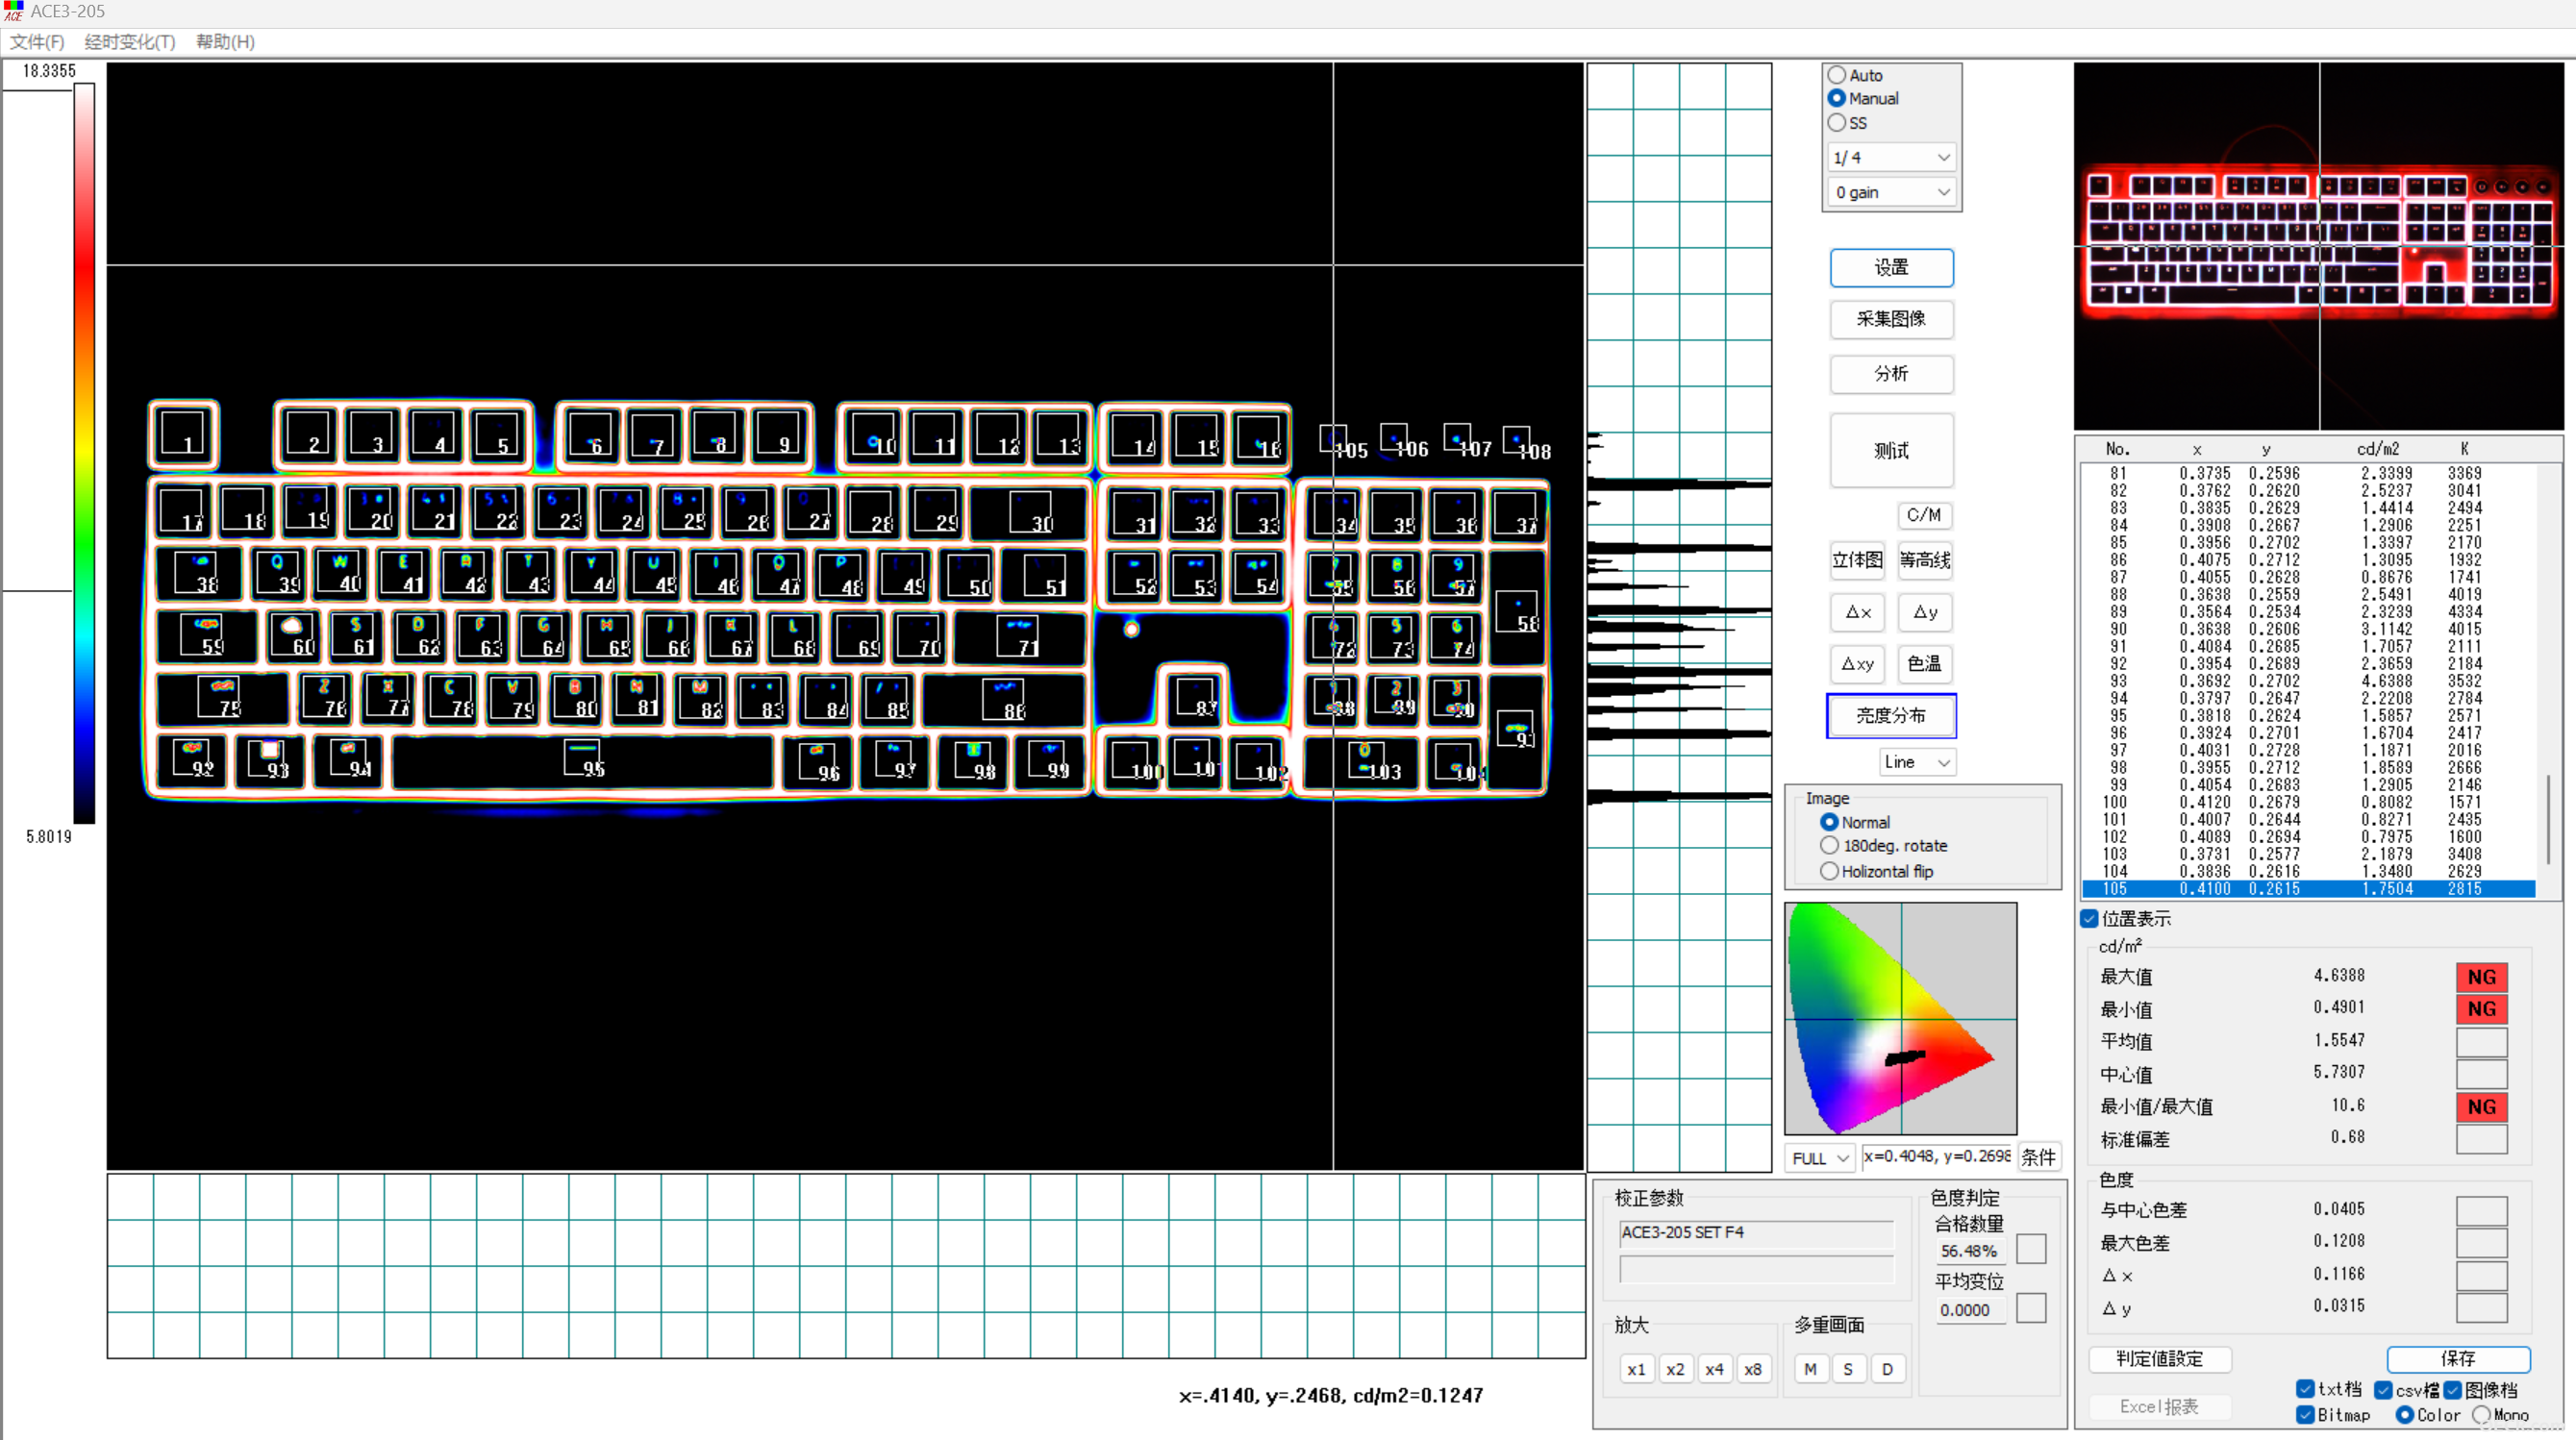Click the 色温 color temperature button
The width and height of the screenshot is (2576, 1440).
tap(1925, 664)
